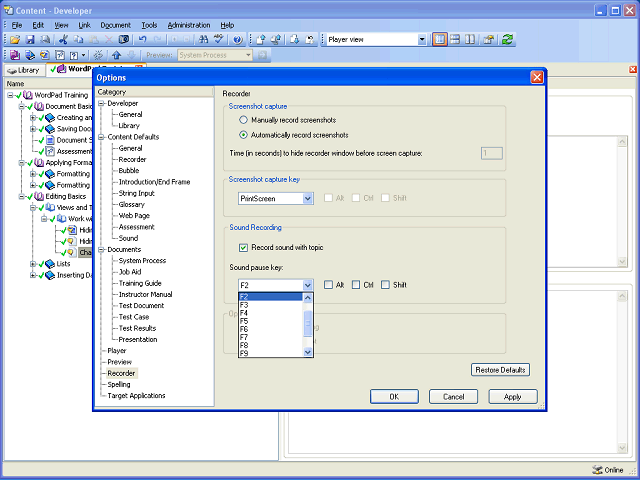Collapse the Content Defaults category node
The image size is (640, 480).
[x=101, y=137]
